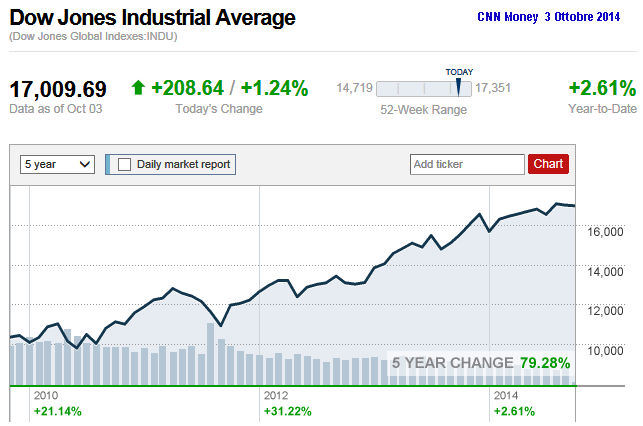
Task: Enable the Daily market report checkbox
Action: pyautogui.click(x=124, y=164)
